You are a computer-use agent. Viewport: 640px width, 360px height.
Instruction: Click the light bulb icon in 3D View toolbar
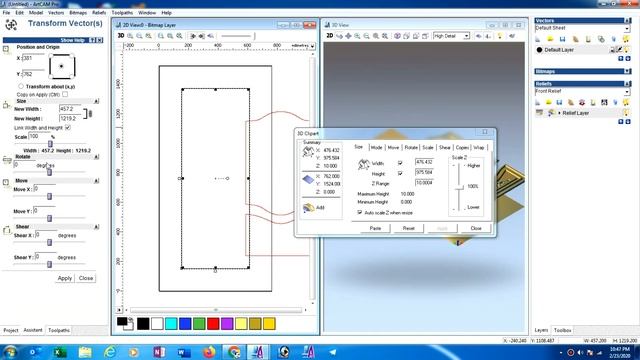(500, 36)
